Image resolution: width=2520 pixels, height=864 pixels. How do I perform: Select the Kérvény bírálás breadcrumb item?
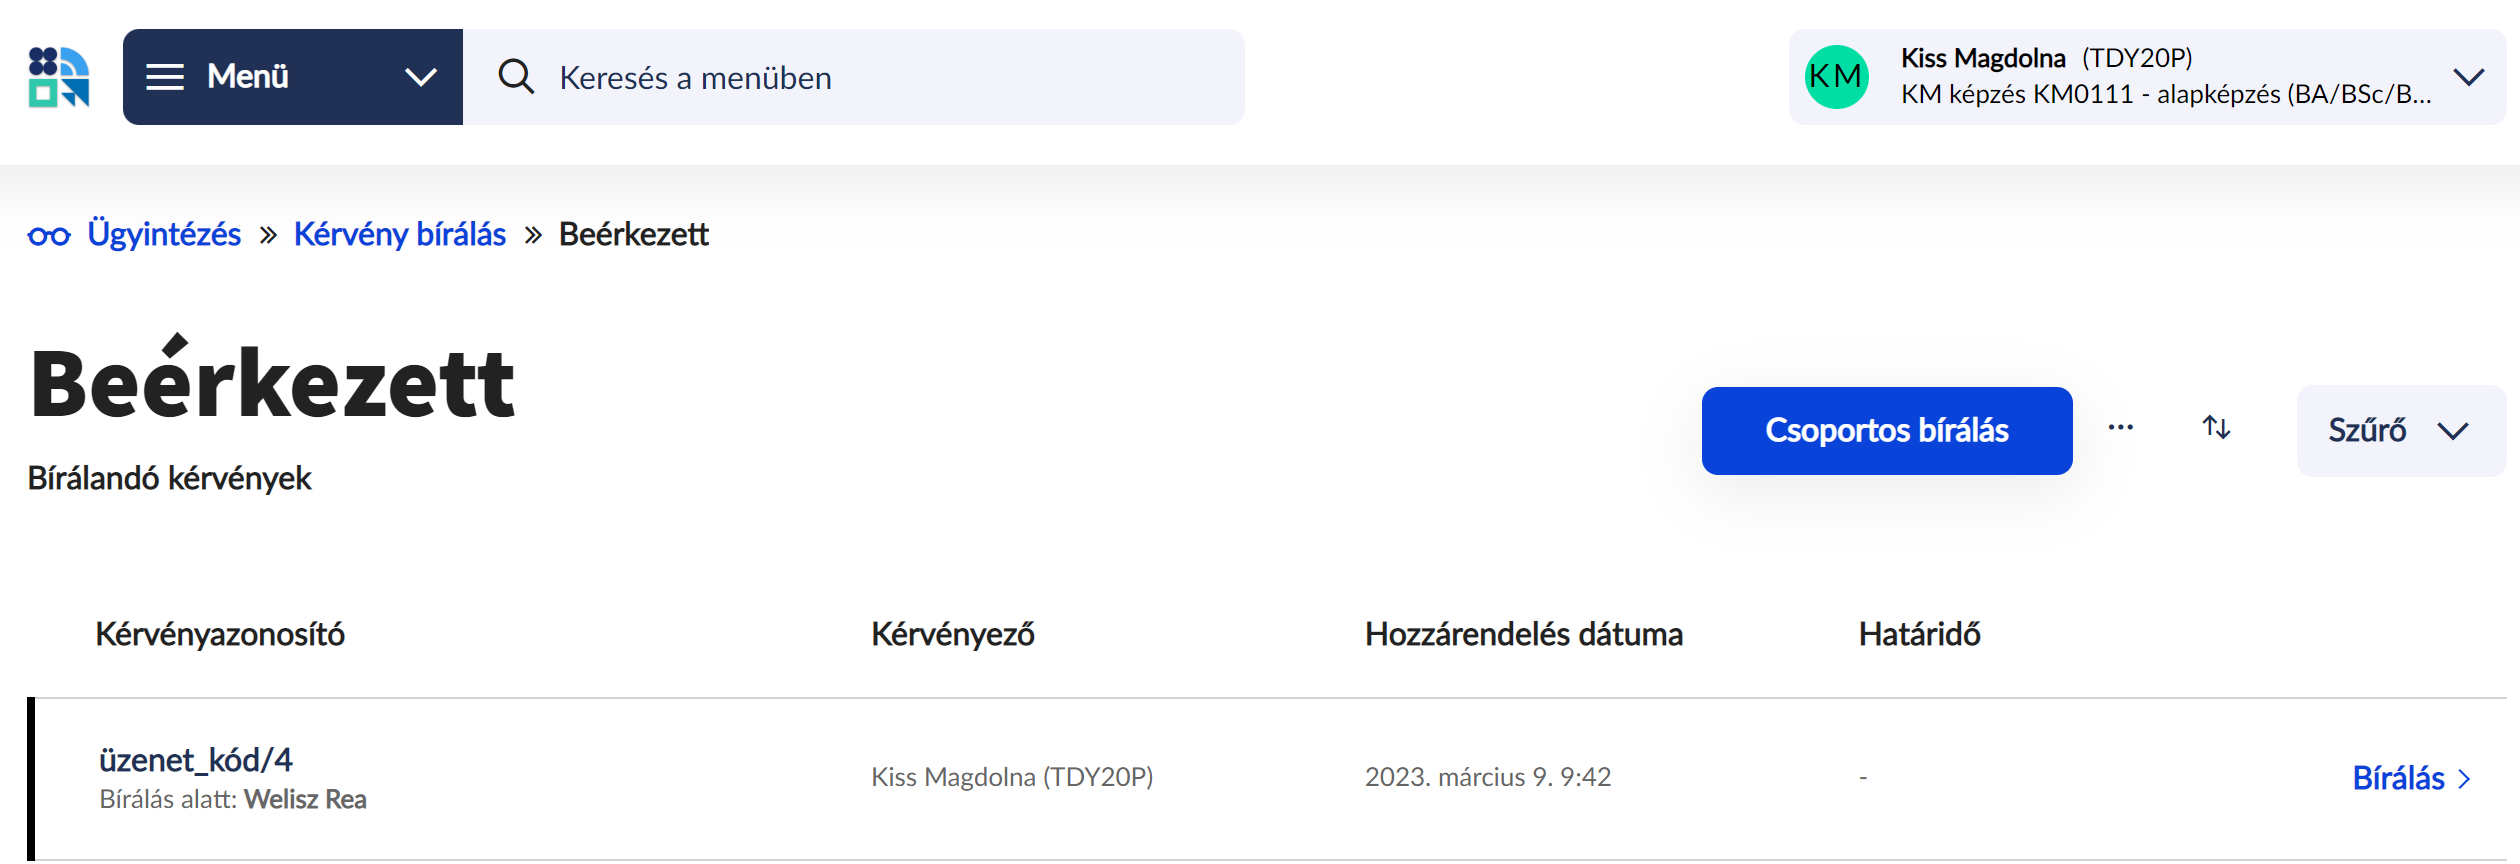click(399, 234)
